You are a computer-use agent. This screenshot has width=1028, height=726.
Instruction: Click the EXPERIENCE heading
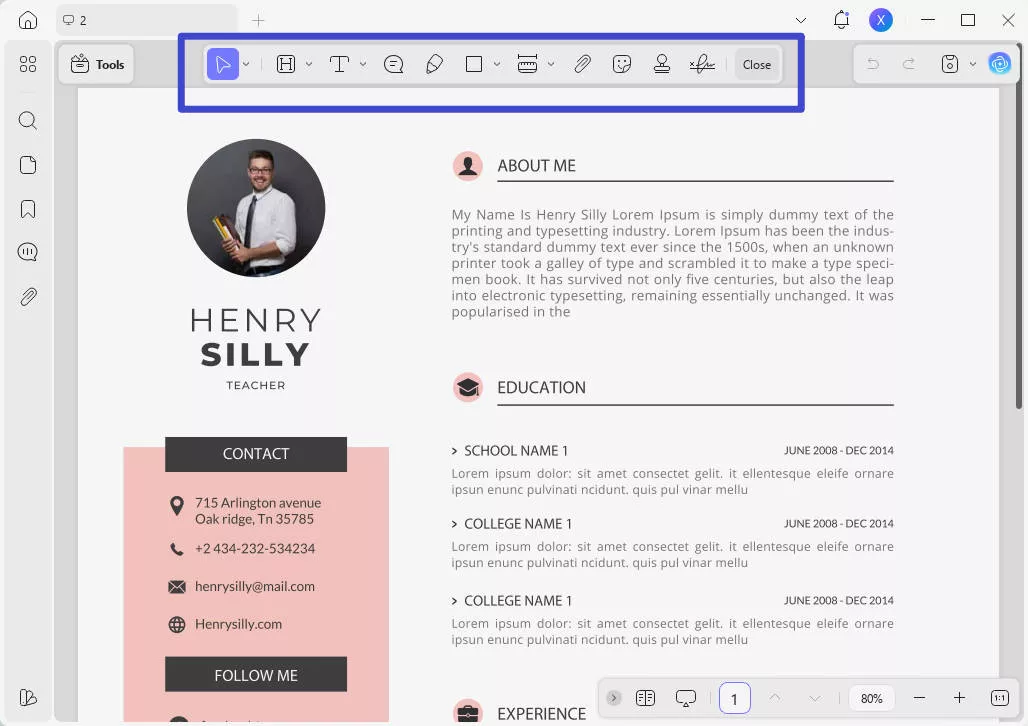(x=542, y=714)
